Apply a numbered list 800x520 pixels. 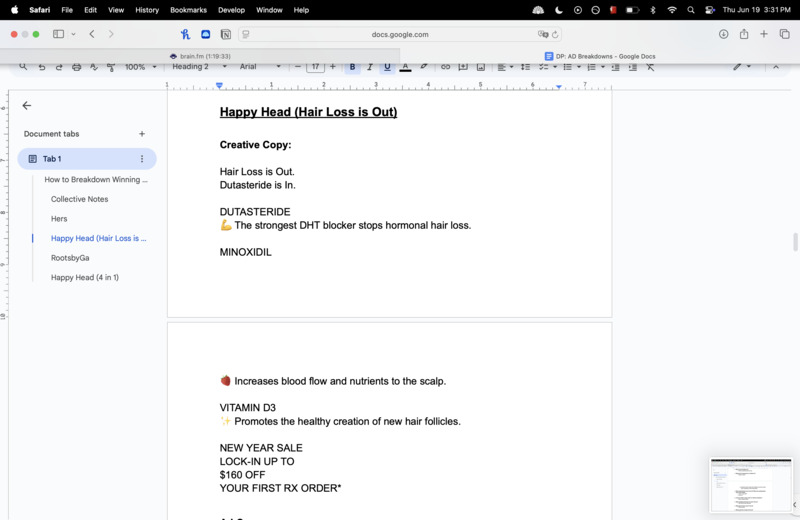[x=591, y=67]
